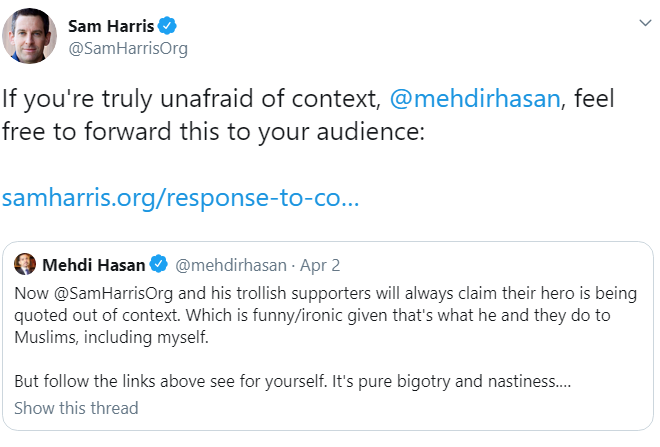Open the tweet options dropdown chevron

coord(642,23)
